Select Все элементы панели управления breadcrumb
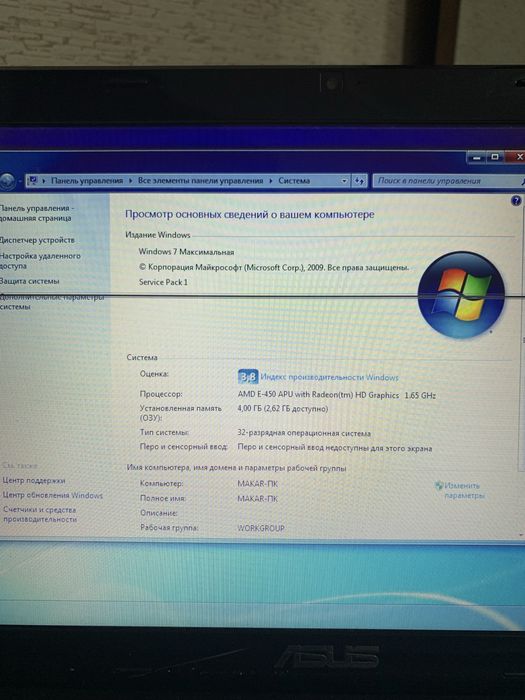 (200, 181)
